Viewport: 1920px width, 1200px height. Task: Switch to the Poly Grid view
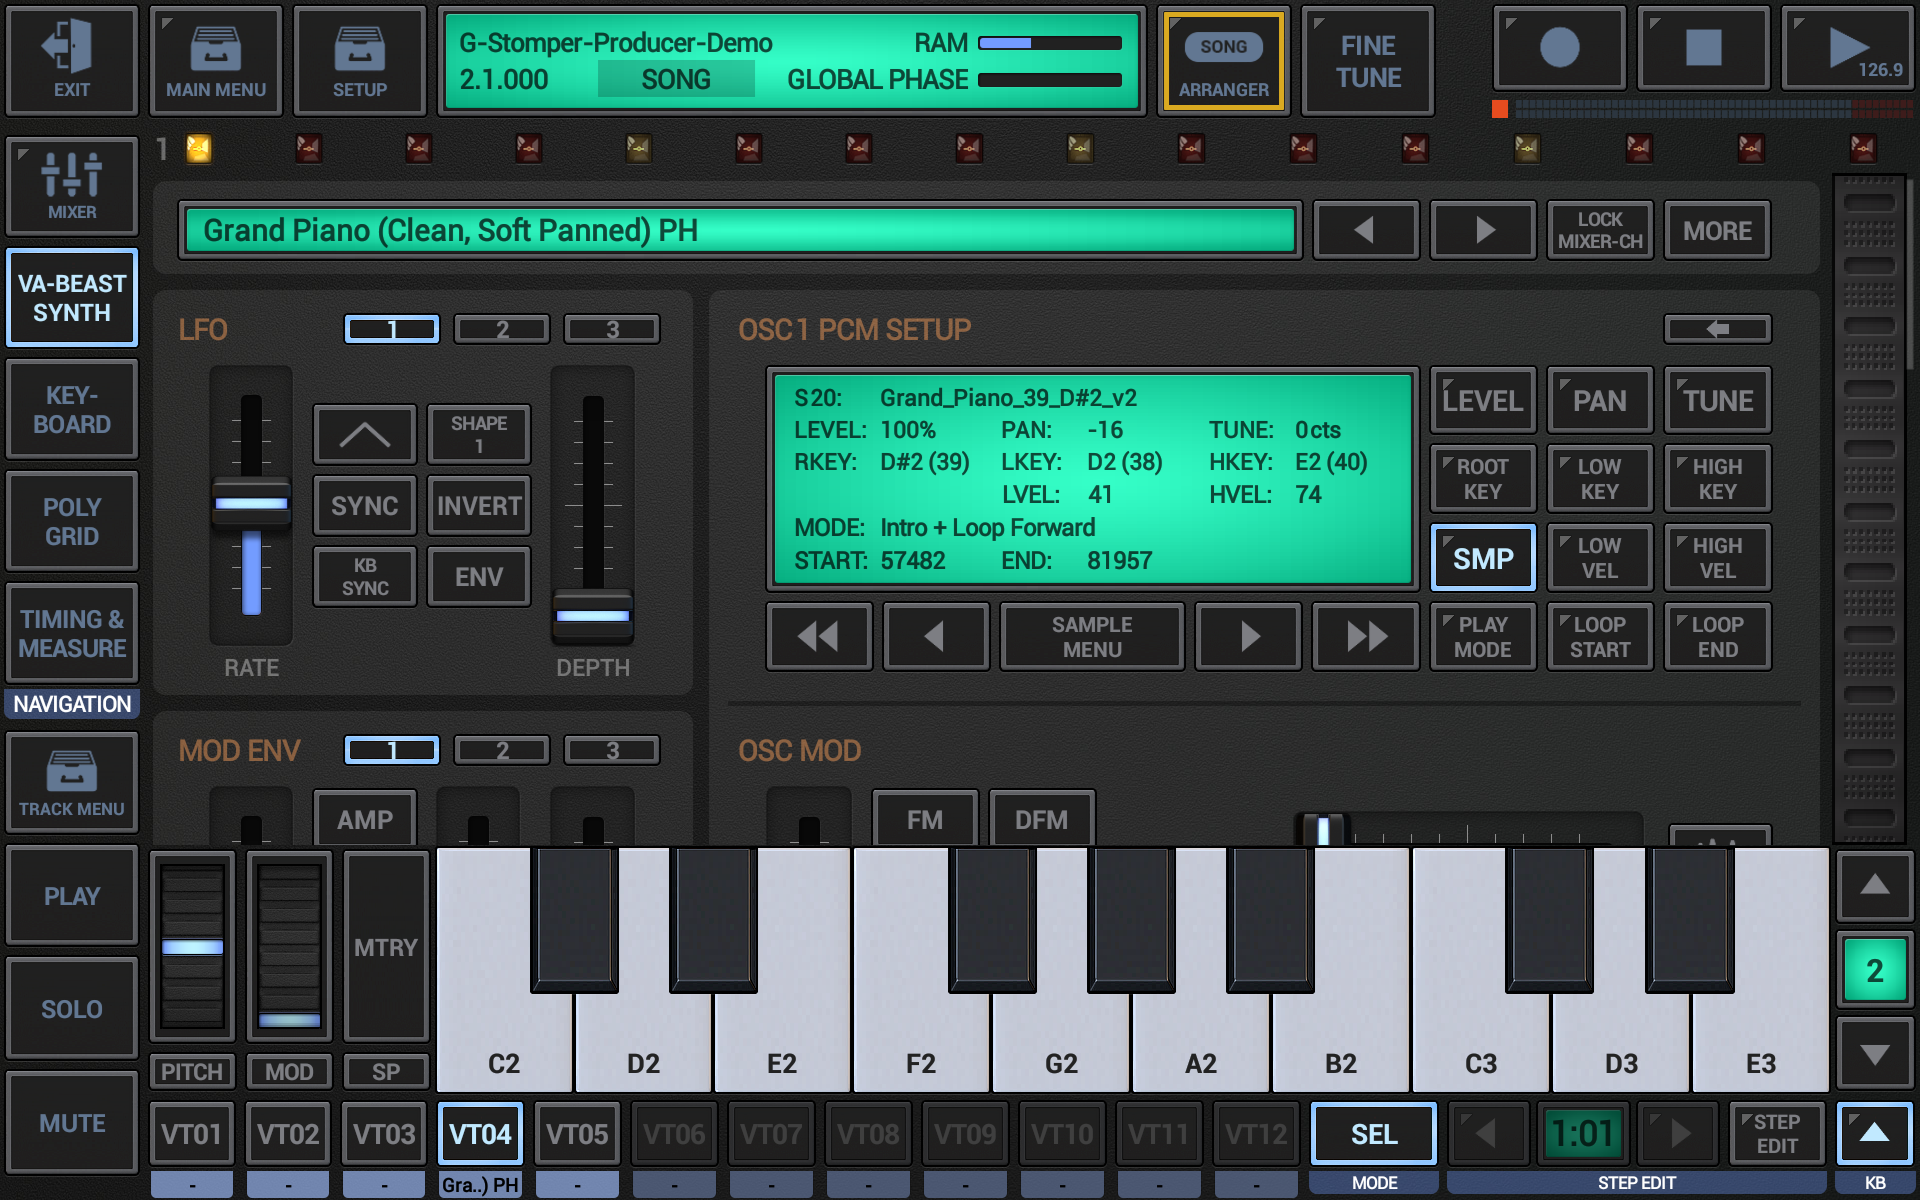point(71,520)
